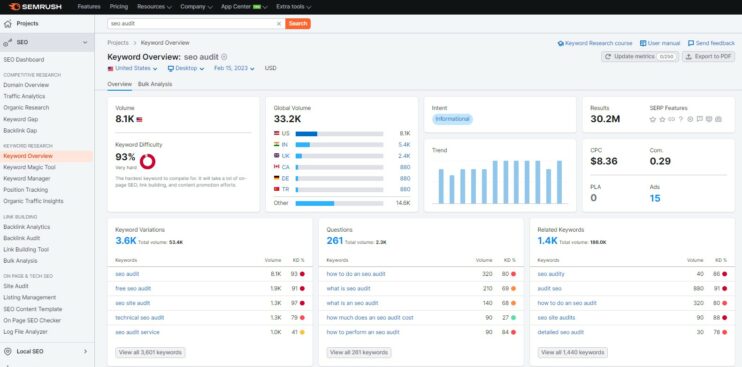Click the first star SERP feature icon
Viewport: 742px width, 367px height.
[653, 119]
